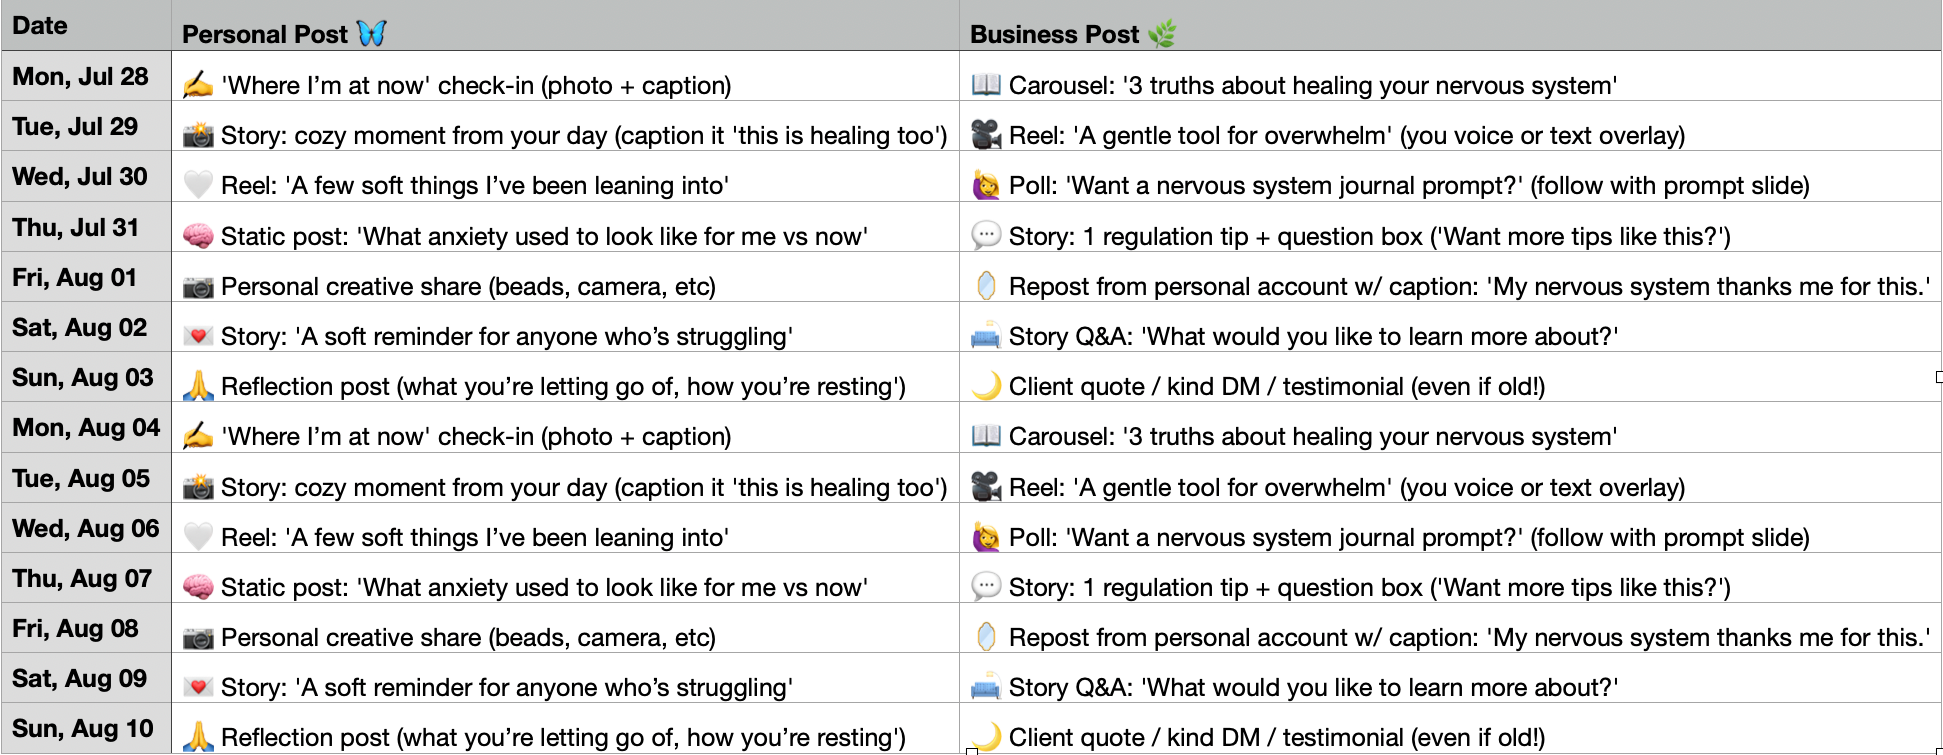Select the 'Sun, Aug 10' date cell
Image resolution: width=1943 pixels, height=755 pixels.
click(x=83, y=728)
